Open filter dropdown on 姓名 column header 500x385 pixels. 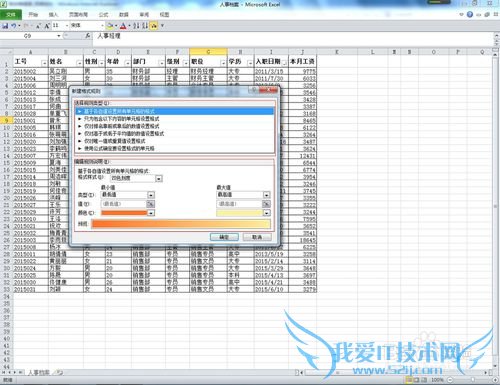[x=79, y=63]
